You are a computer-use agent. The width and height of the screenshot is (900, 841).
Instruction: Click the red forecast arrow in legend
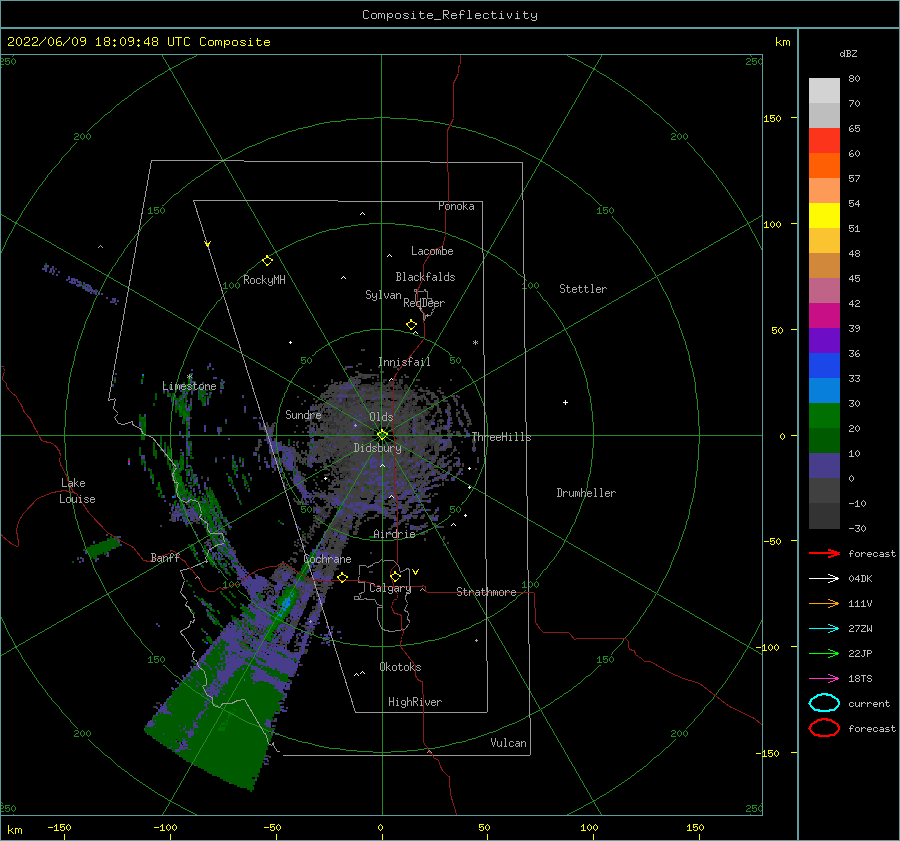pyautogui.click(x=824, y=553)
